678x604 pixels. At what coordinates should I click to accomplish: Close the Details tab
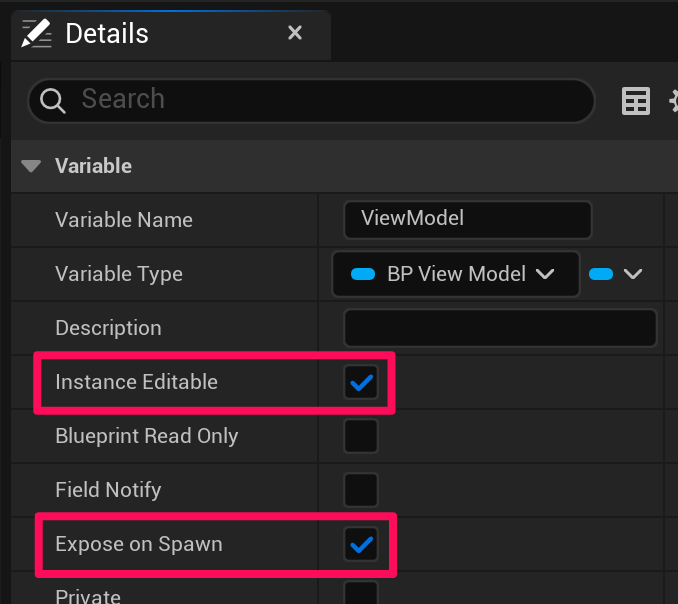click(295, 33)
